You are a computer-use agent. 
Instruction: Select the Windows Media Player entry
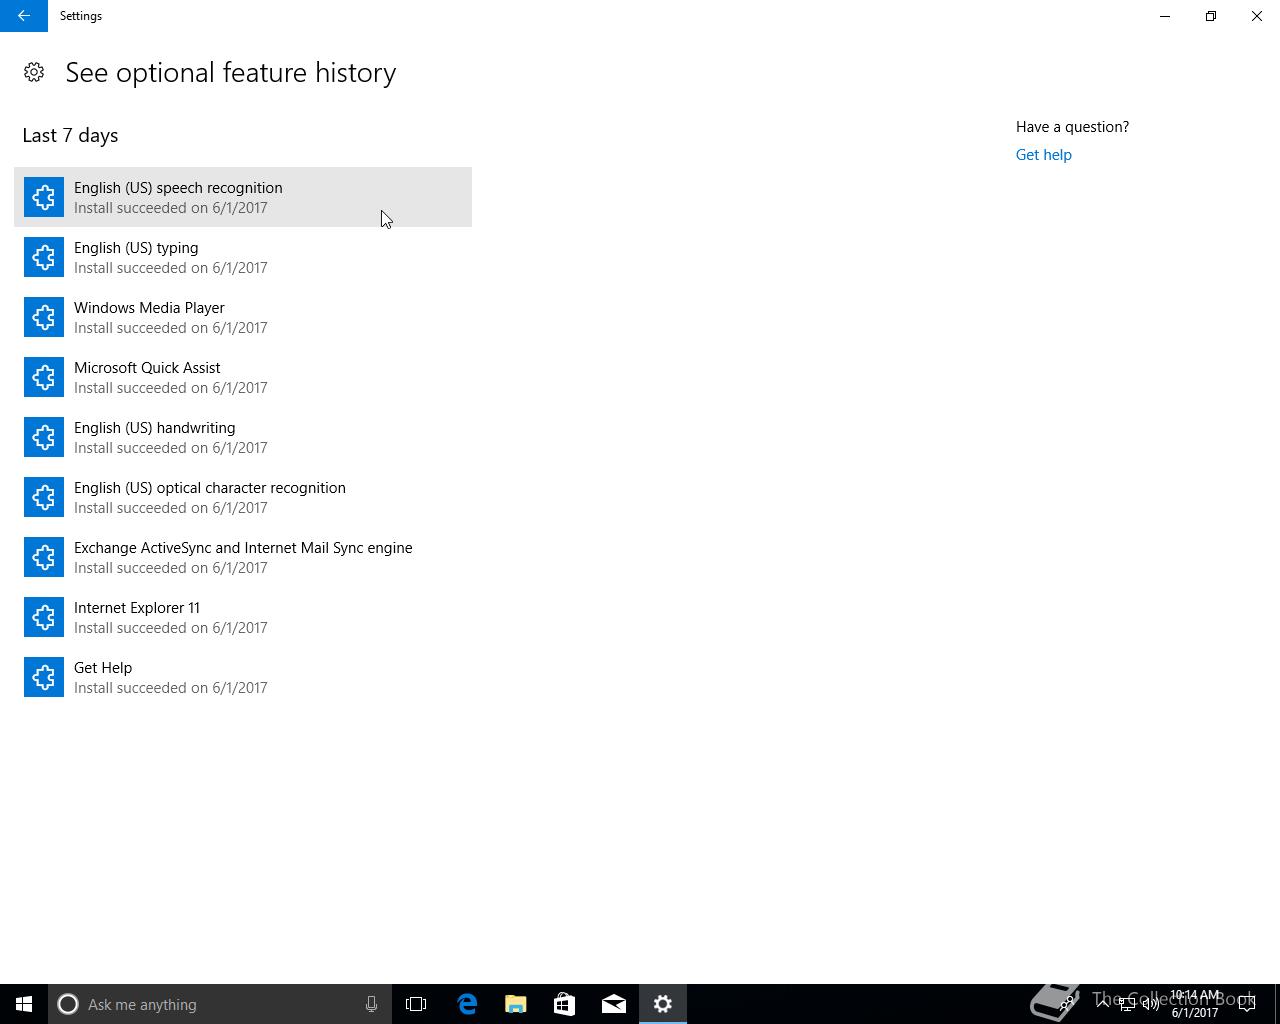pos(243,317)
